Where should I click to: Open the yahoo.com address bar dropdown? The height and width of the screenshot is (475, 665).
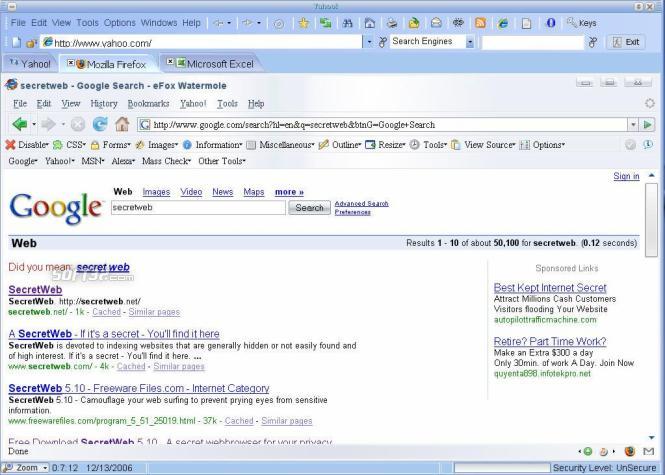click(369, 42)
